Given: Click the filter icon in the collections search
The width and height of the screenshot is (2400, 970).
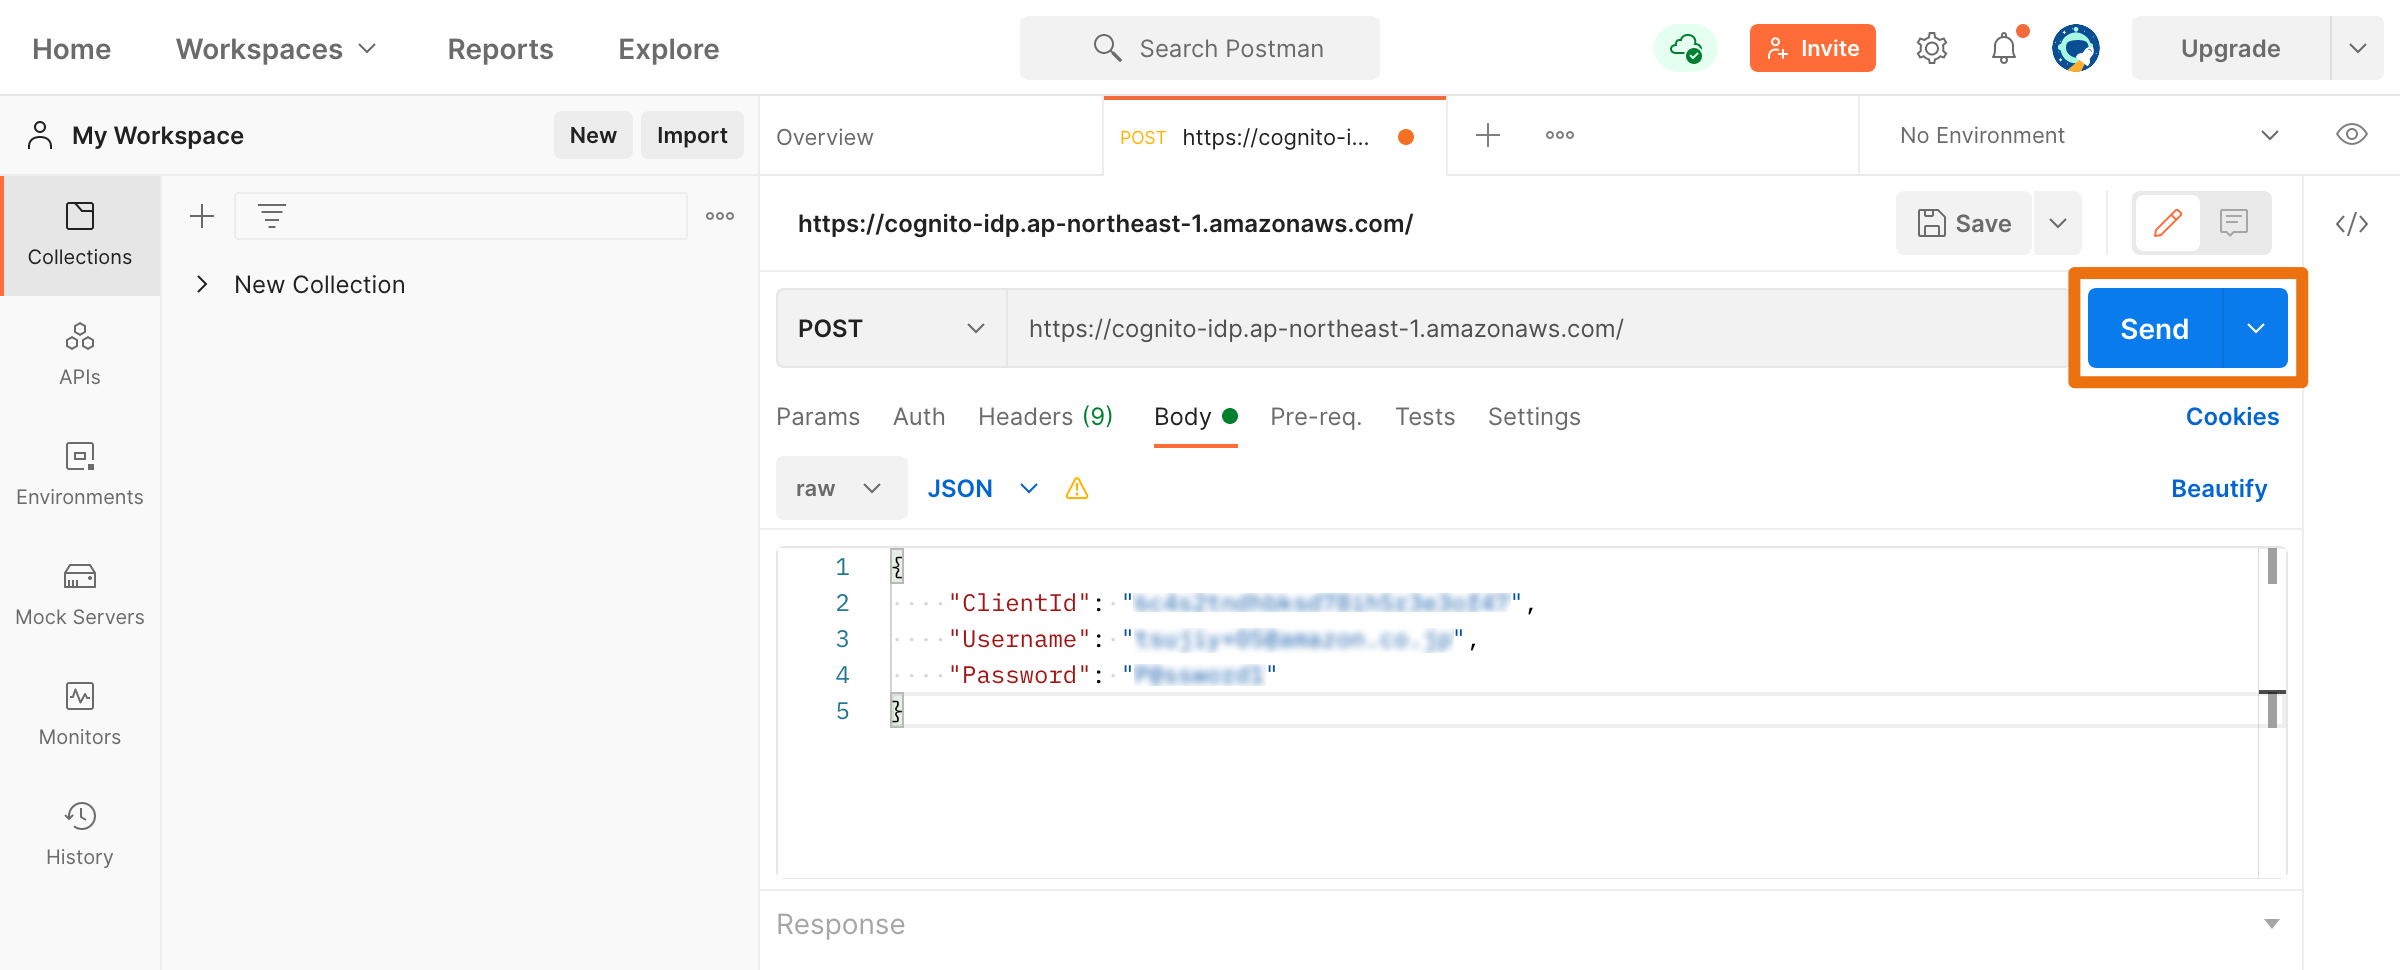Looking at the screenshot, I should tap(272, 216).
